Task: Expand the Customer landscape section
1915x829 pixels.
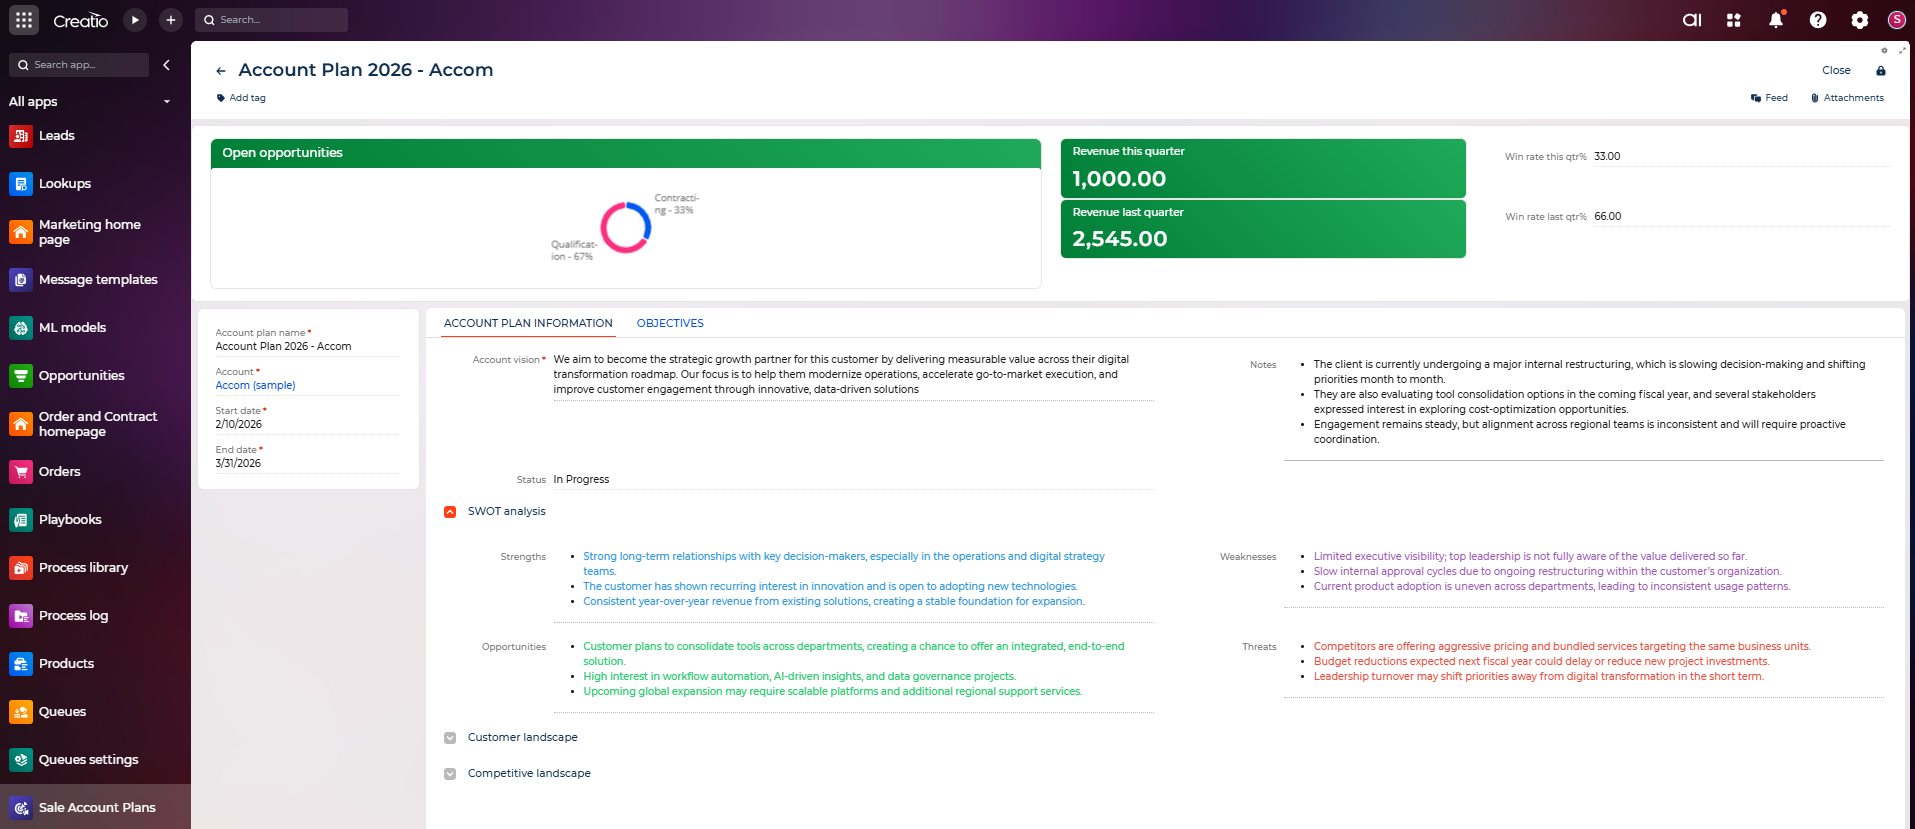Action: 450,738
